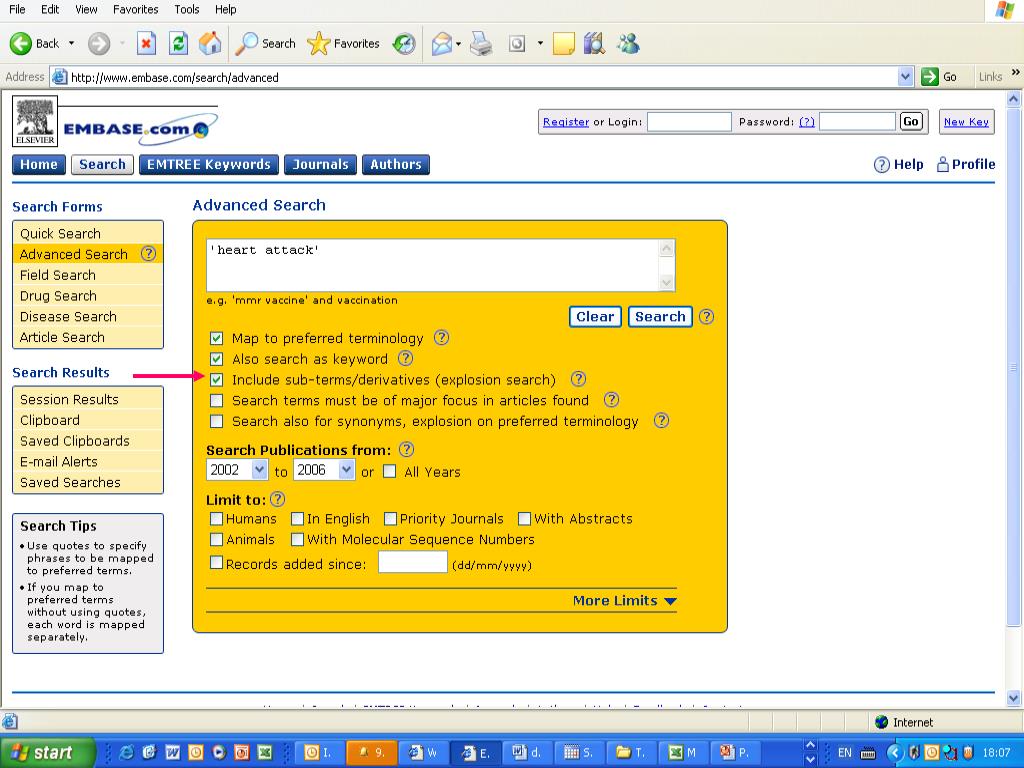Switch to EMTREE Keywords tab
The height and width of the screenshot is (768, 1024).
(209, 165)
